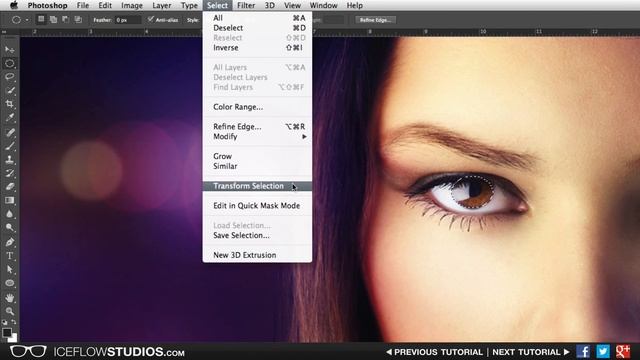640x360 pixels.
Task: Choose Grow from the Select menu
Action: [257, 156]
